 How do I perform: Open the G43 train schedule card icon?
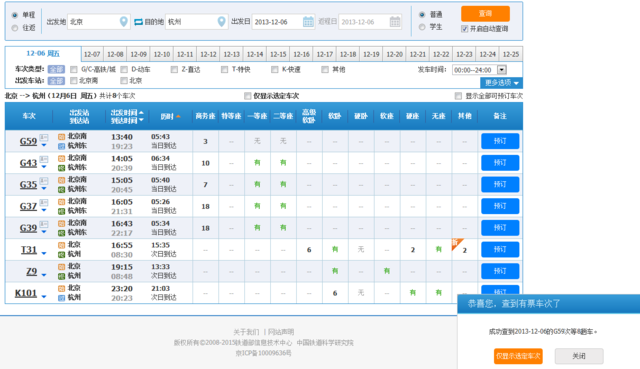(x=44, y=159)
